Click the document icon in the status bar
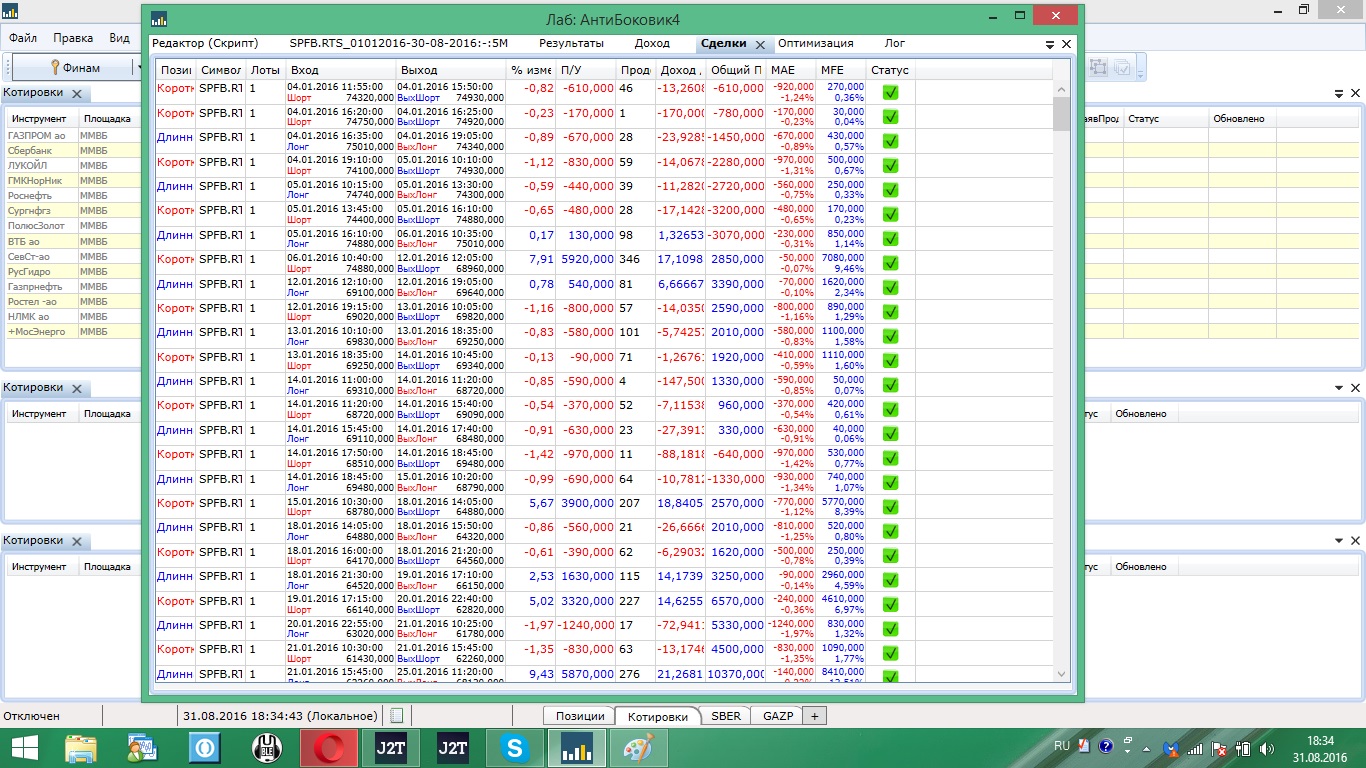Viewport: 1366px width, 768px height. pos(396,716)
